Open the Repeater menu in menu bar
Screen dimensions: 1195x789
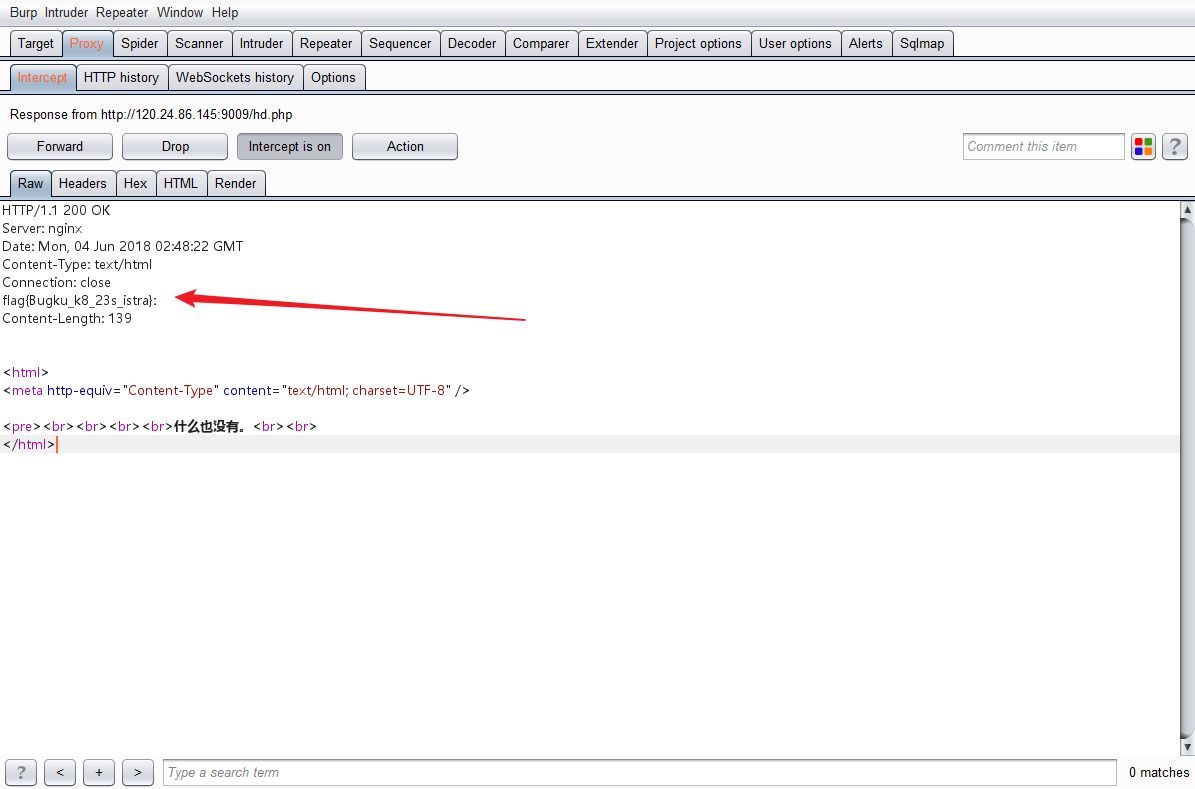122,12
